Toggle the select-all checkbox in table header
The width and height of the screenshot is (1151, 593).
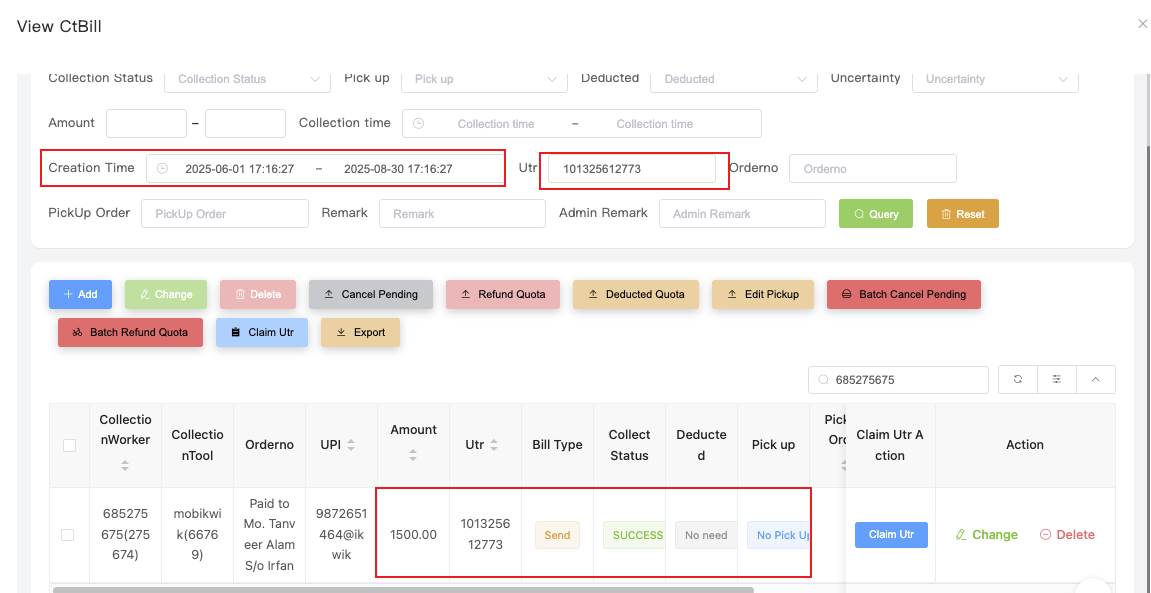(x=69, y=445)
